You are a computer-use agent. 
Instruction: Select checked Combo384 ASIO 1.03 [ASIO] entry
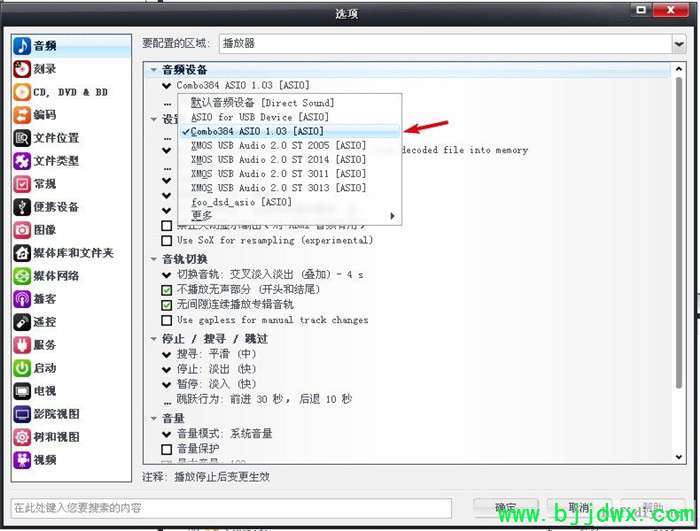coord(290,131)
